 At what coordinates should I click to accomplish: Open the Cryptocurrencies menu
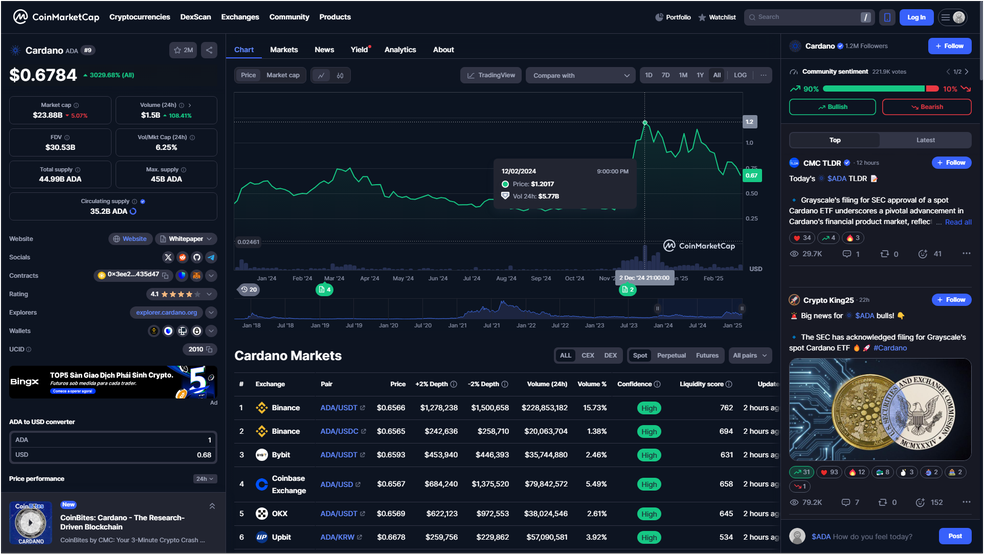coord(140,17)
